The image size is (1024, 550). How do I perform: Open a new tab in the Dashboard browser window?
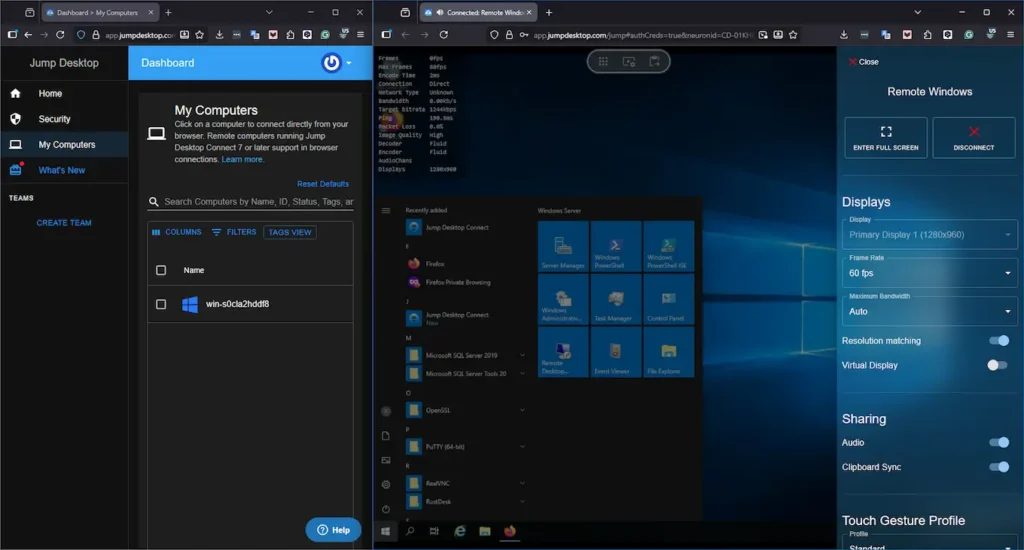pos(168,12)
